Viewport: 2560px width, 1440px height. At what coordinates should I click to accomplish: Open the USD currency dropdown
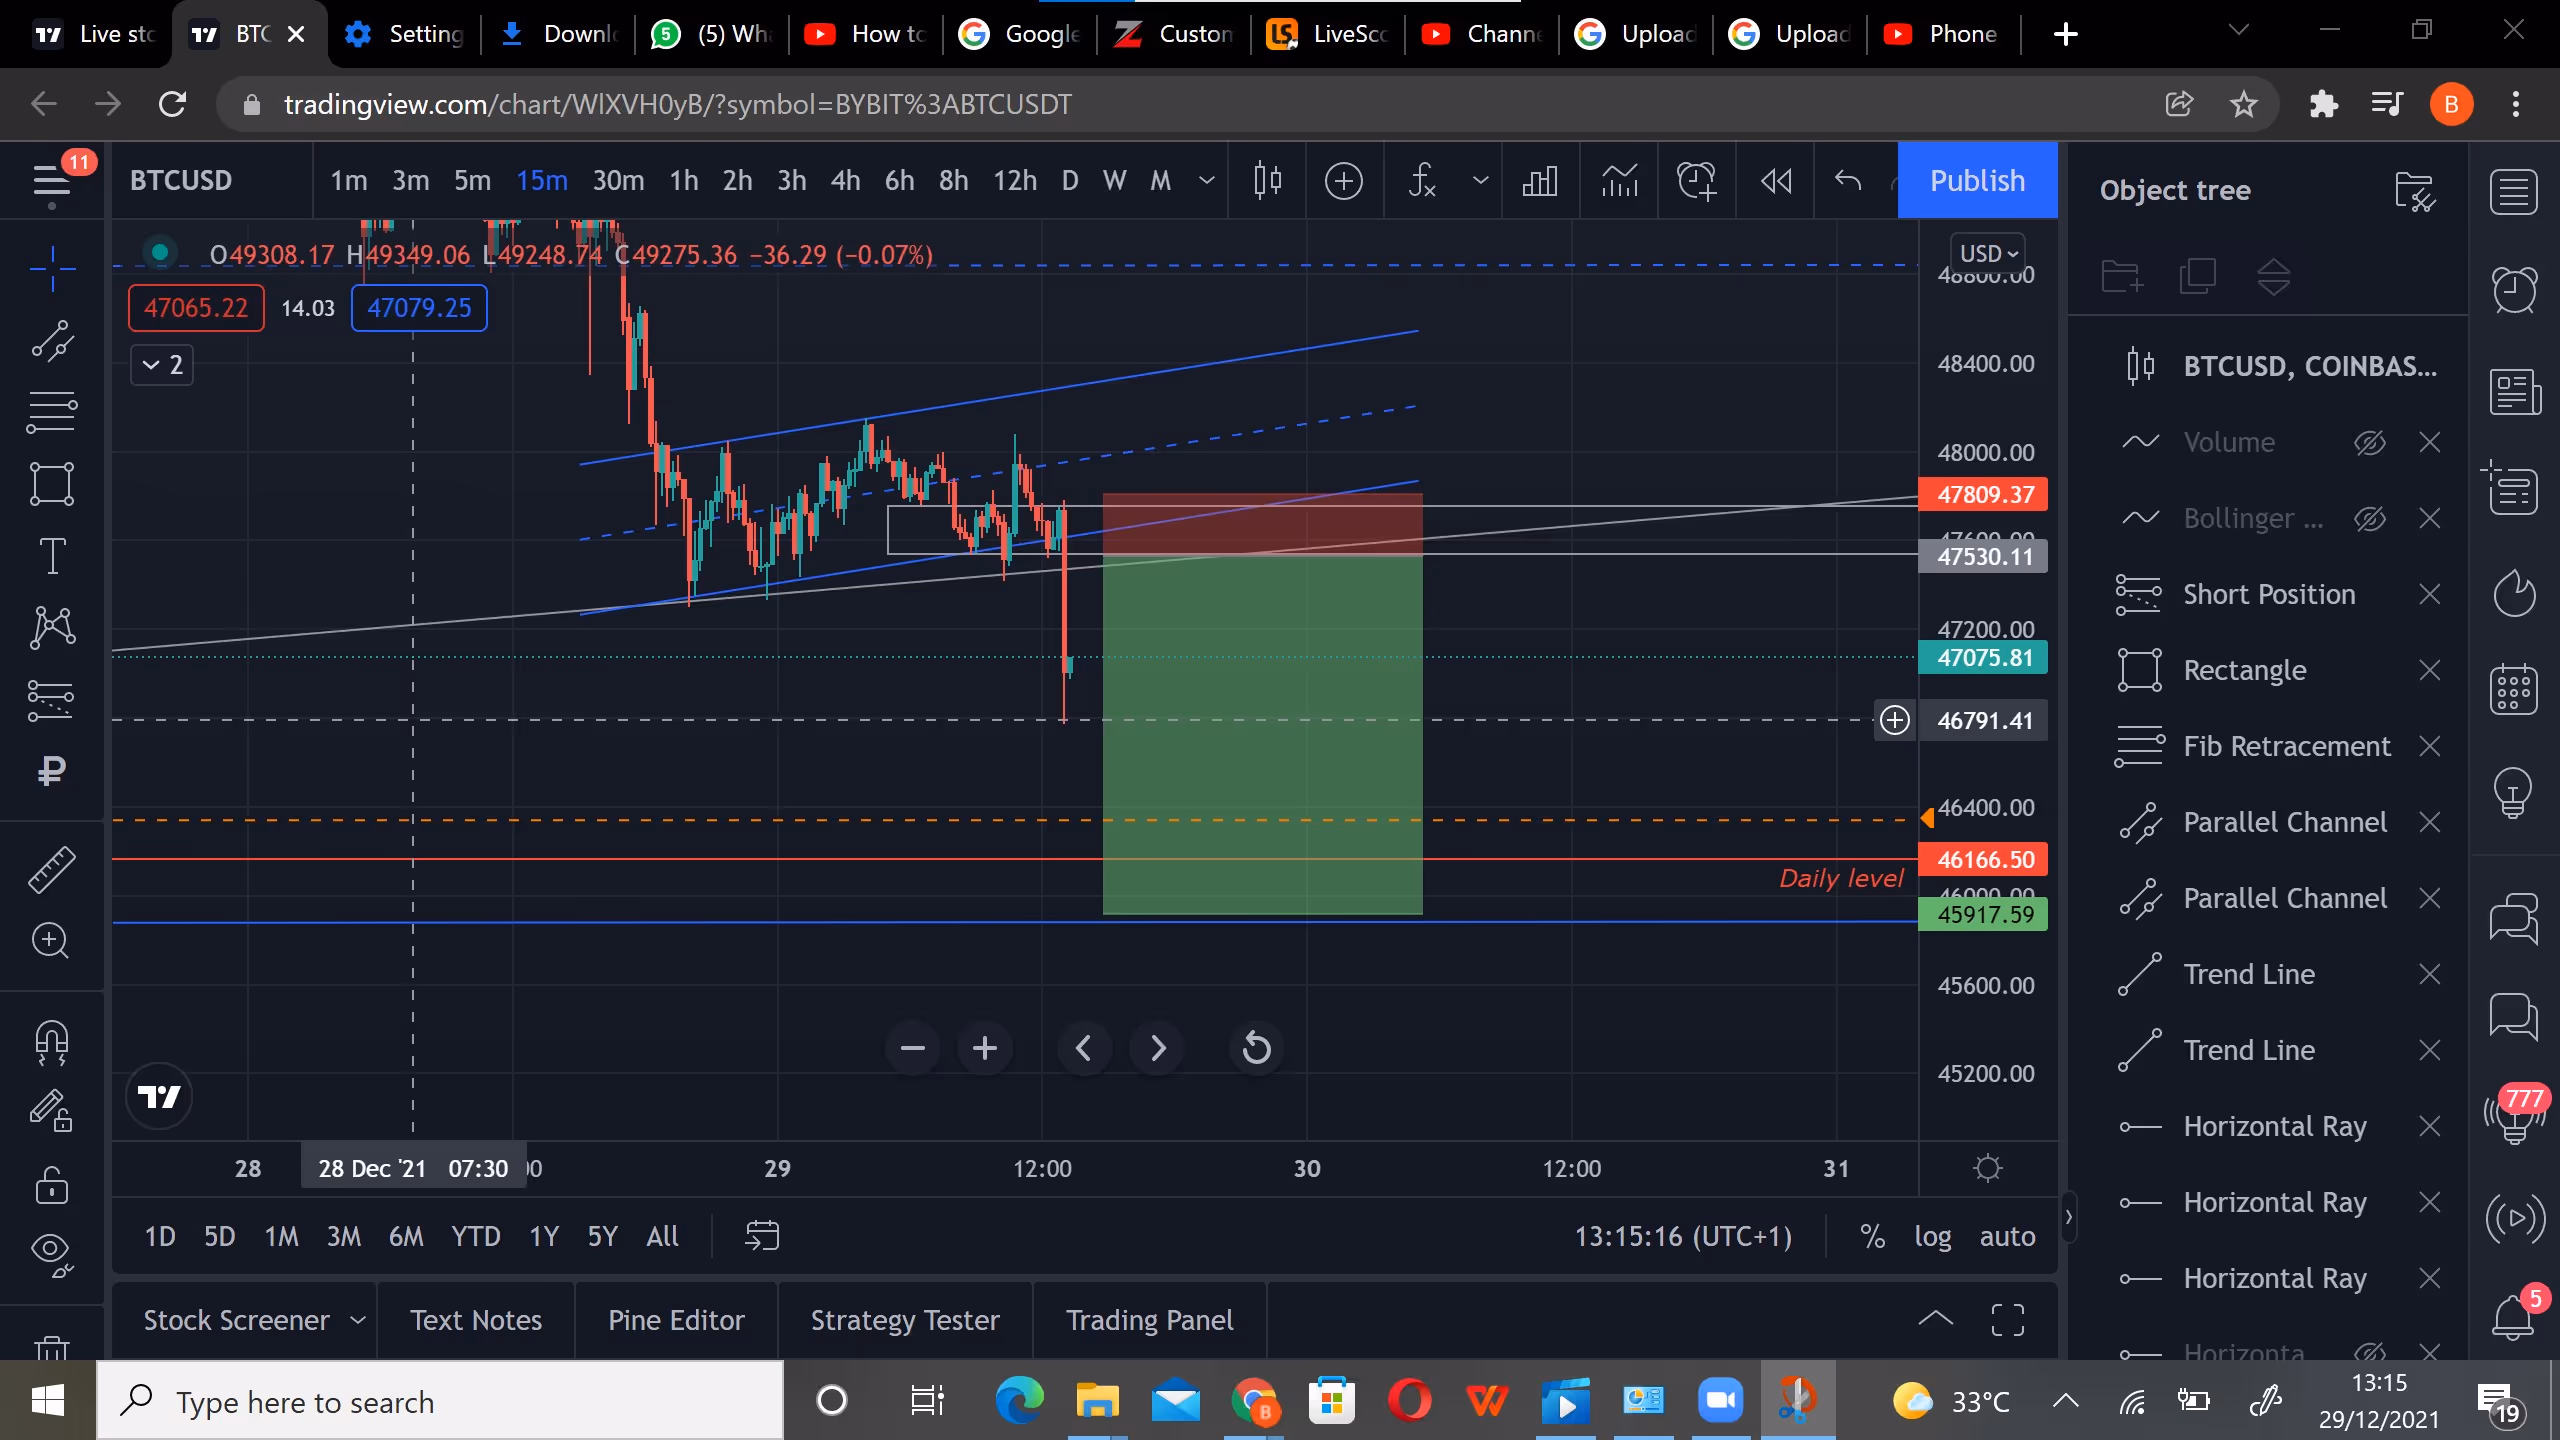pyautogui.click(x=1987, y=254)
